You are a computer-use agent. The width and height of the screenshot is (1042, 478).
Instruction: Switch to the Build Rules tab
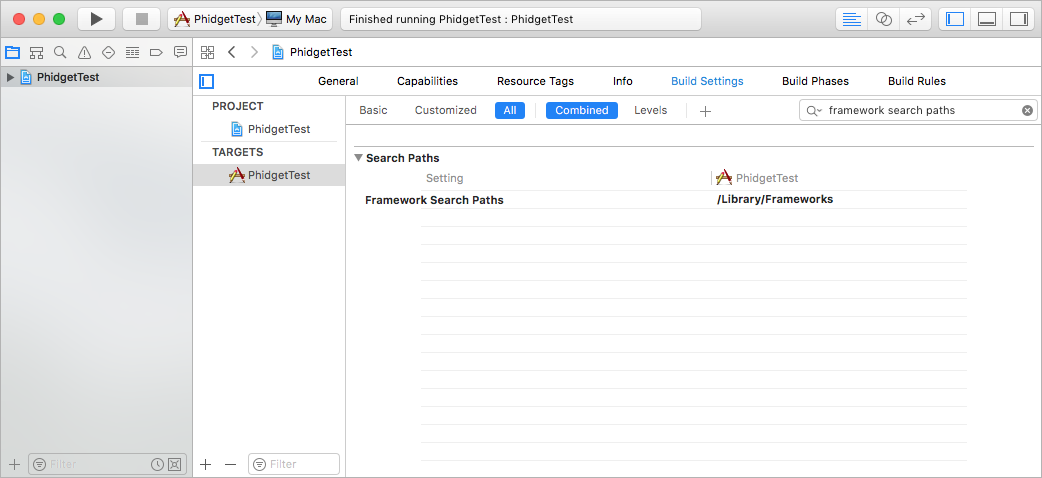tap(917, 81)
